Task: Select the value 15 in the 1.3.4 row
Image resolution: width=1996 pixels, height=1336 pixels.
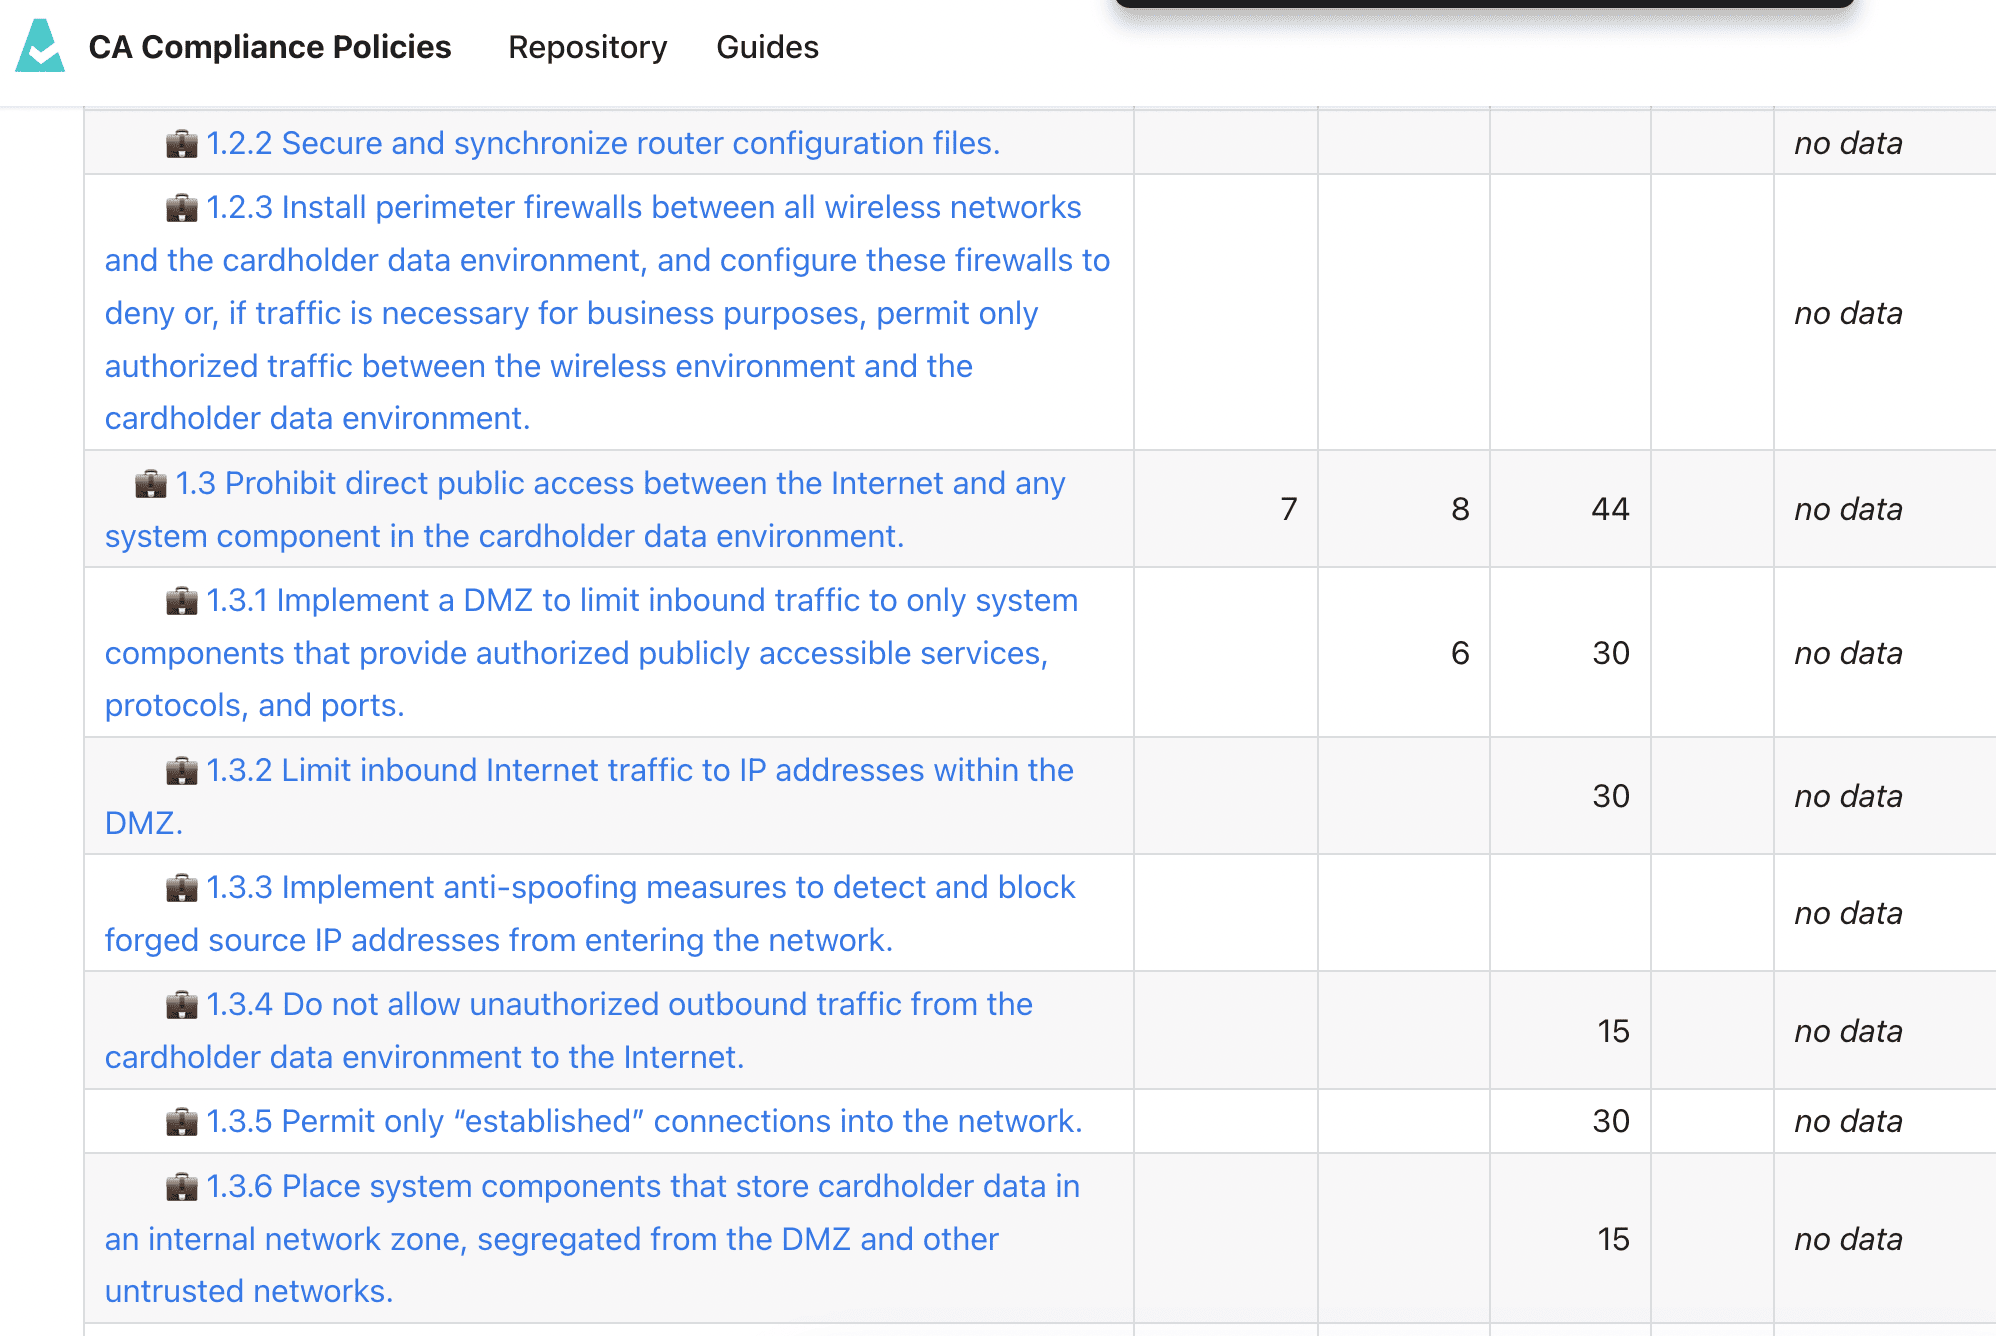Action: 1613,1031
